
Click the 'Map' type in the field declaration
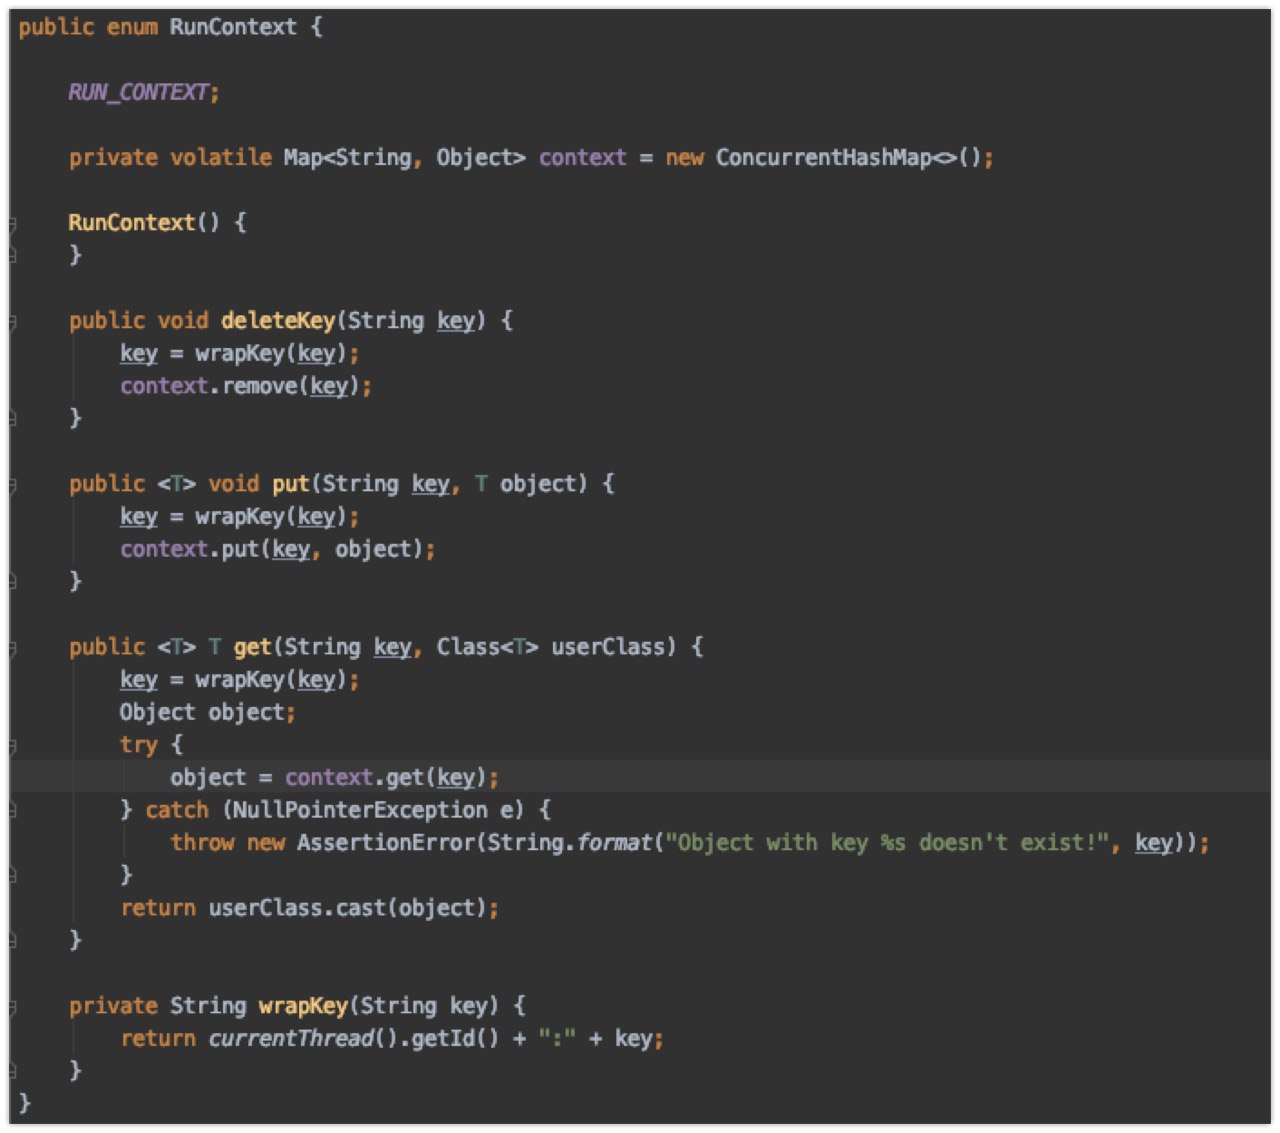(x=303, y=157)
